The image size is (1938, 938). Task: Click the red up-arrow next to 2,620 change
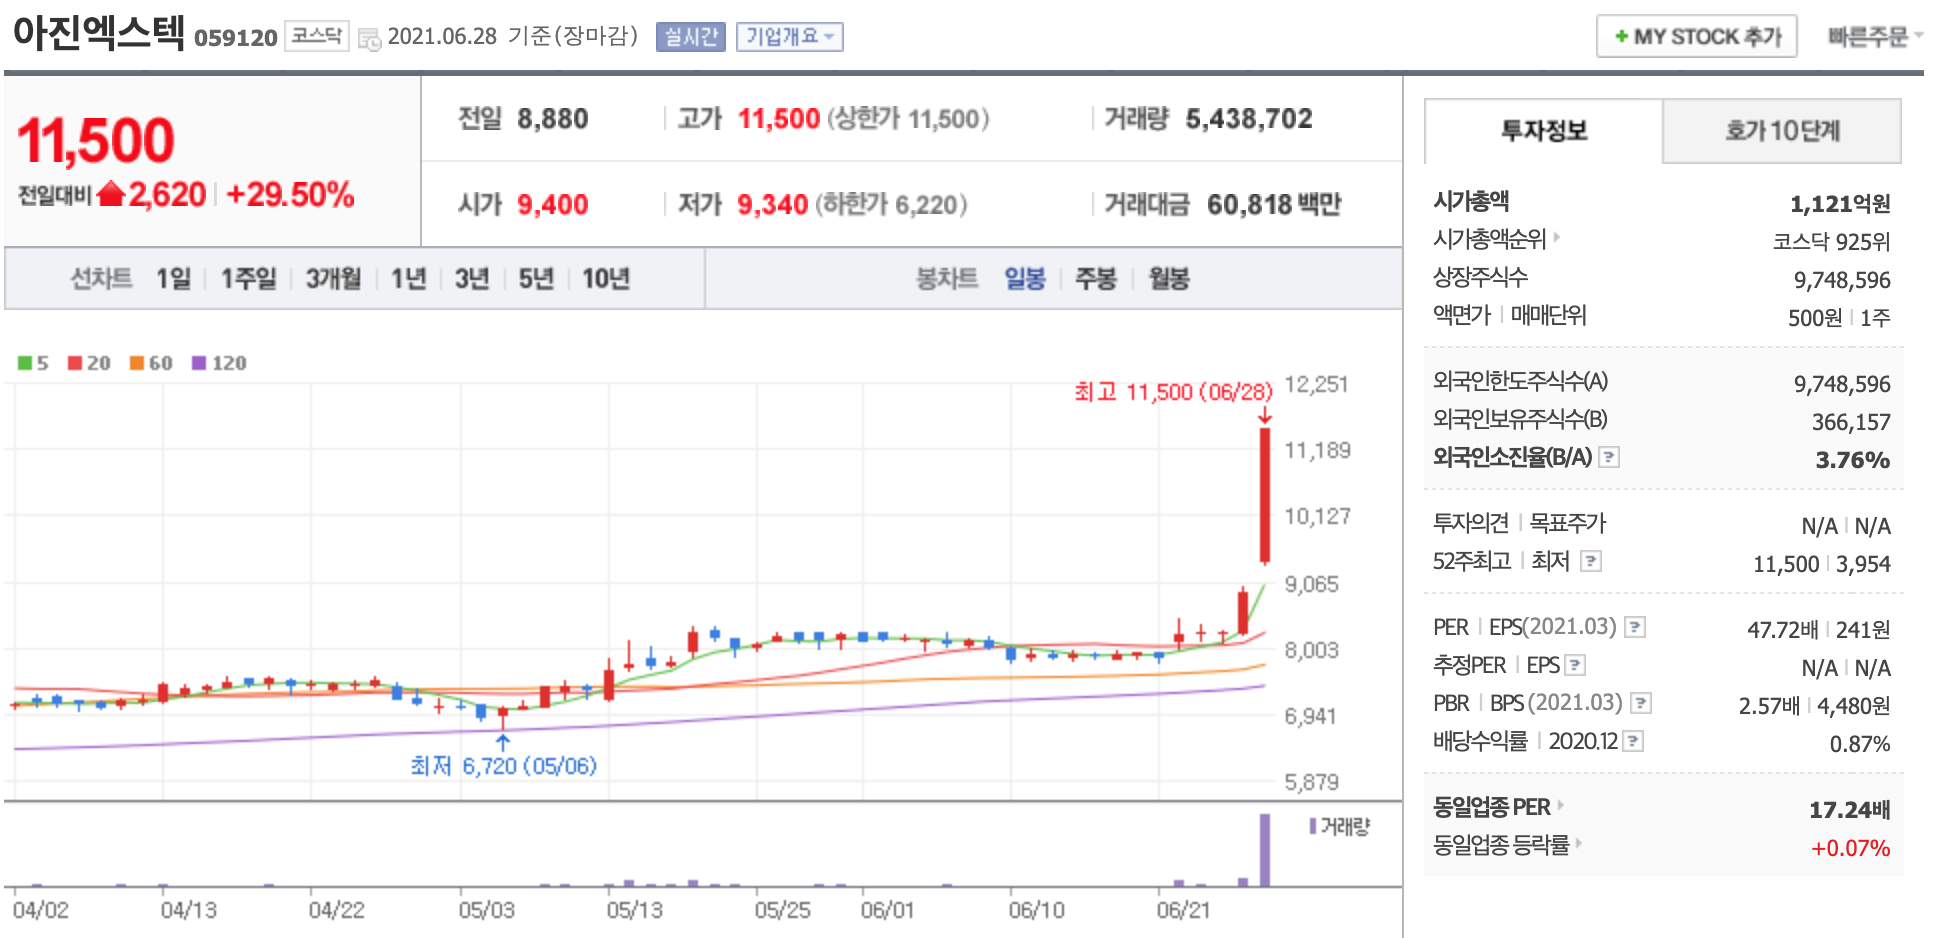111,194
